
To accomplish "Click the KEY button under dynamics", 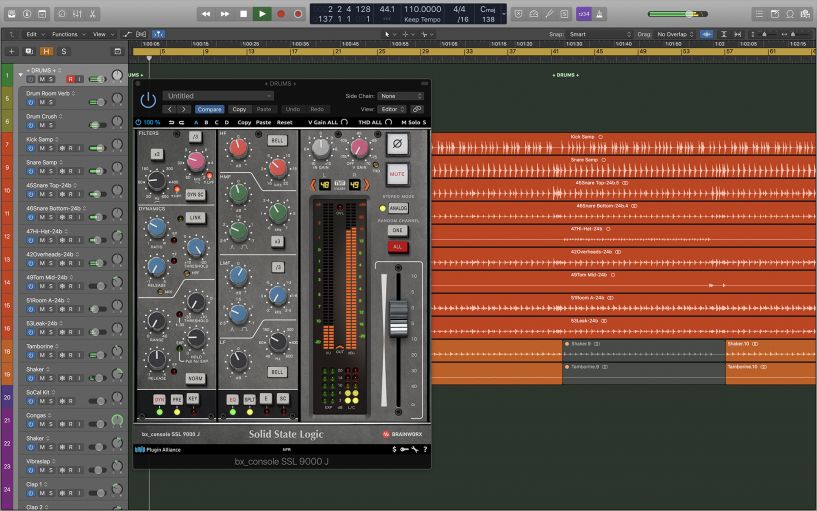I will (193, 398).
